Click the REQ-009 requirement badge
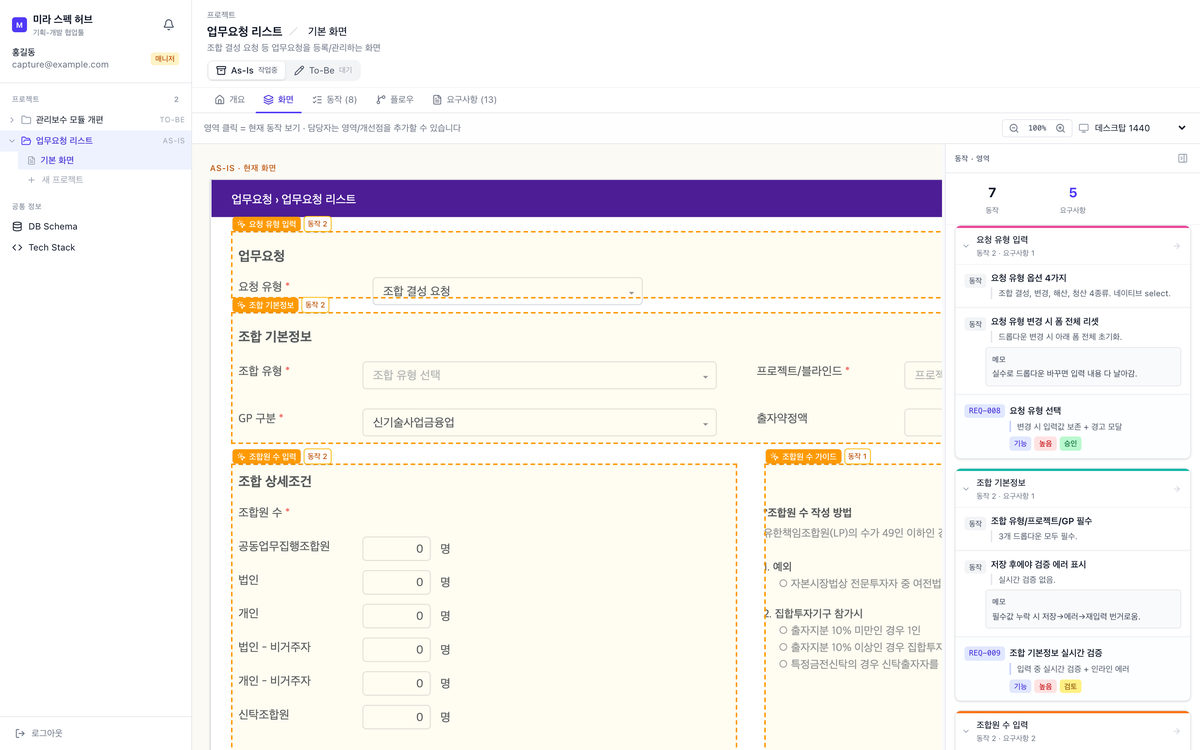The height and width of the screenshot is (750, 1200). coord(984,653)
